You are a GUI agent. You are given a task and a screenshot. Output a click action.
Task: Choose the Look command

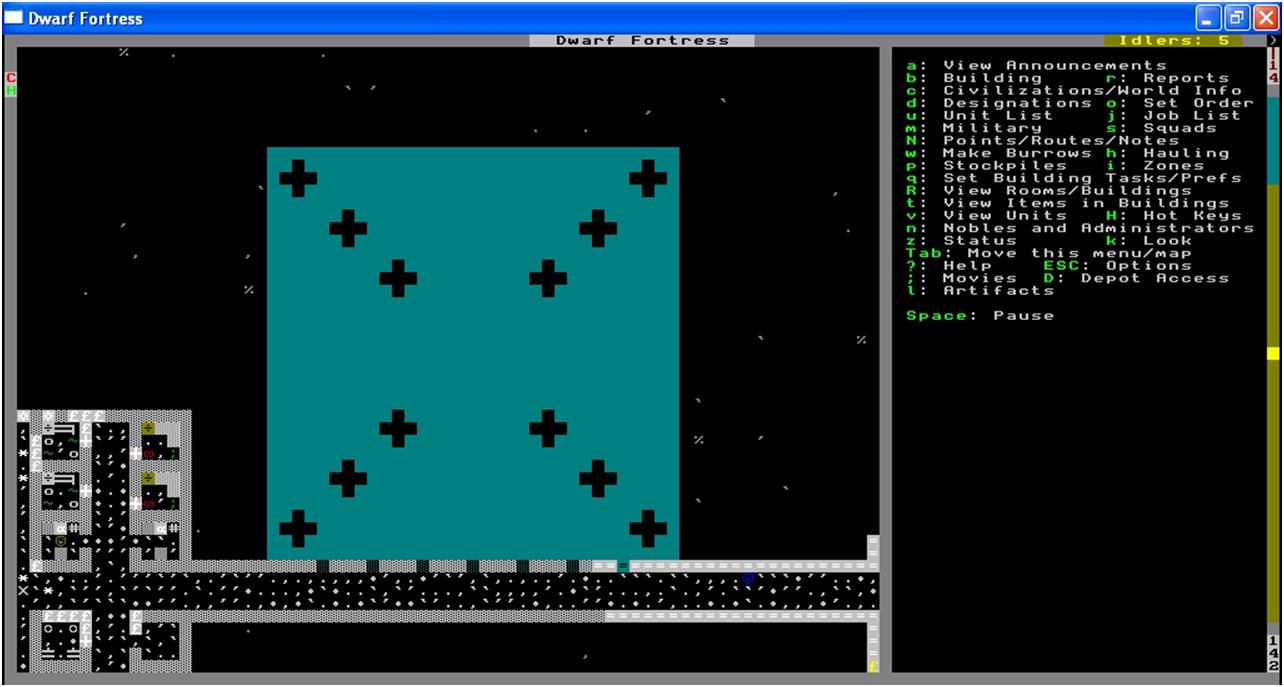(x=1148, y=240)
